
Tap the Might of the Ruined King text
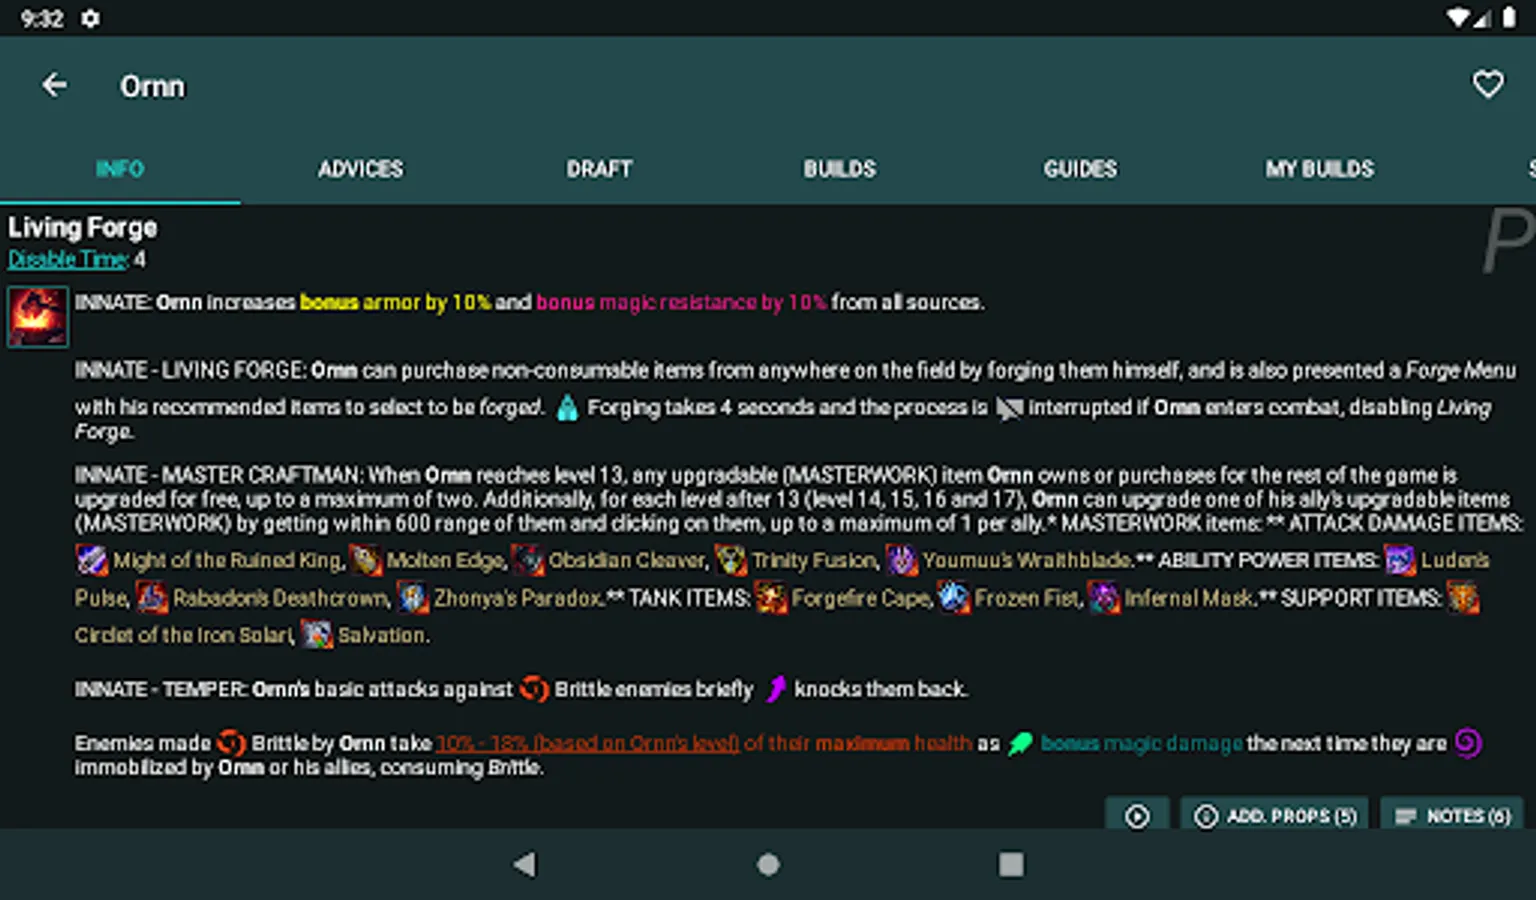tap(229, 560)
